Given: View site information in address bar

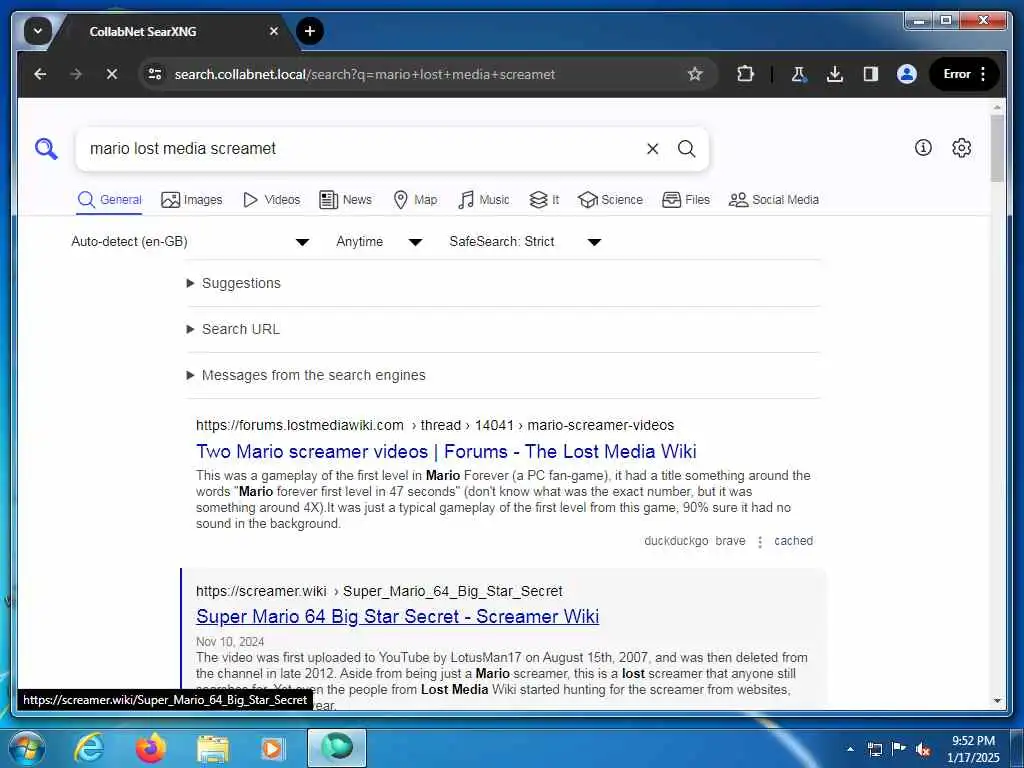Looking at the screenshot, I should coord(155,74).
